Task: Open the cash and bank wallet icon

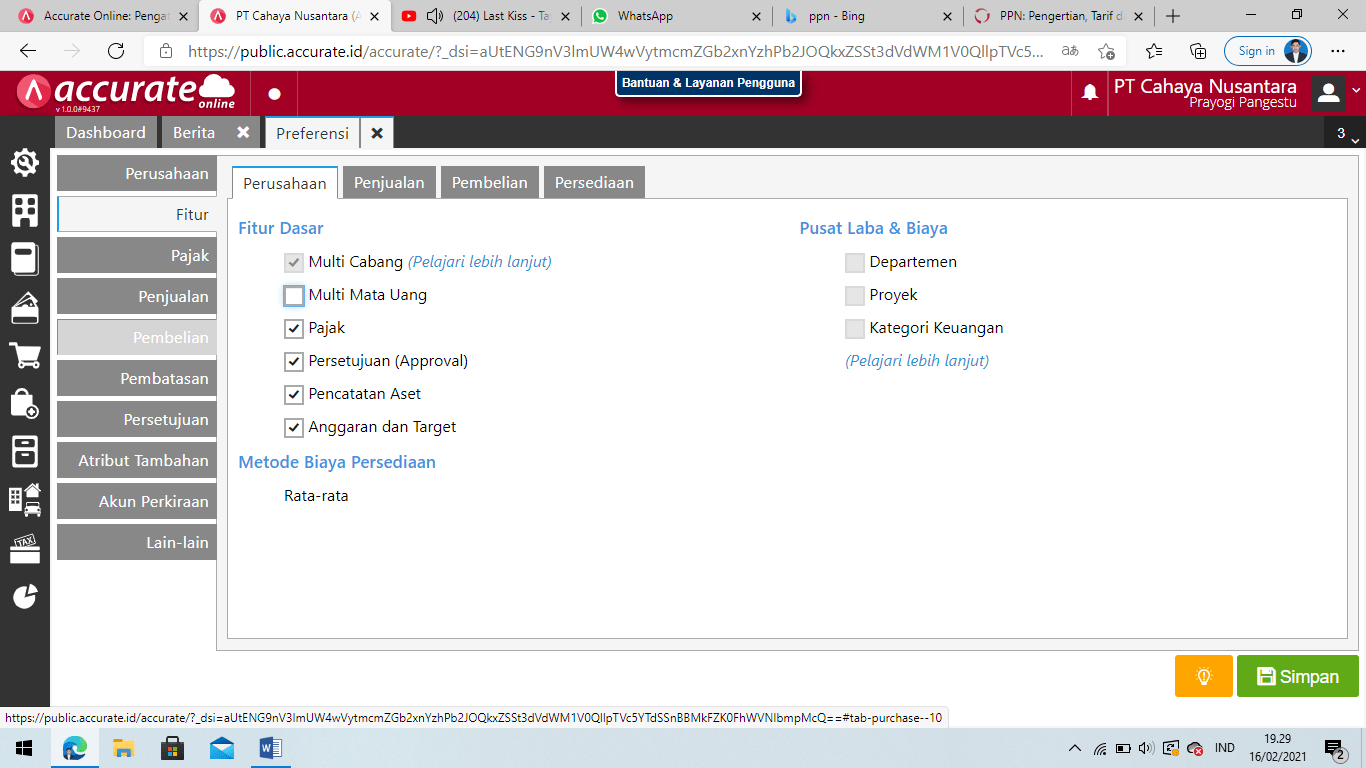Action: click(x=25, y=307)
